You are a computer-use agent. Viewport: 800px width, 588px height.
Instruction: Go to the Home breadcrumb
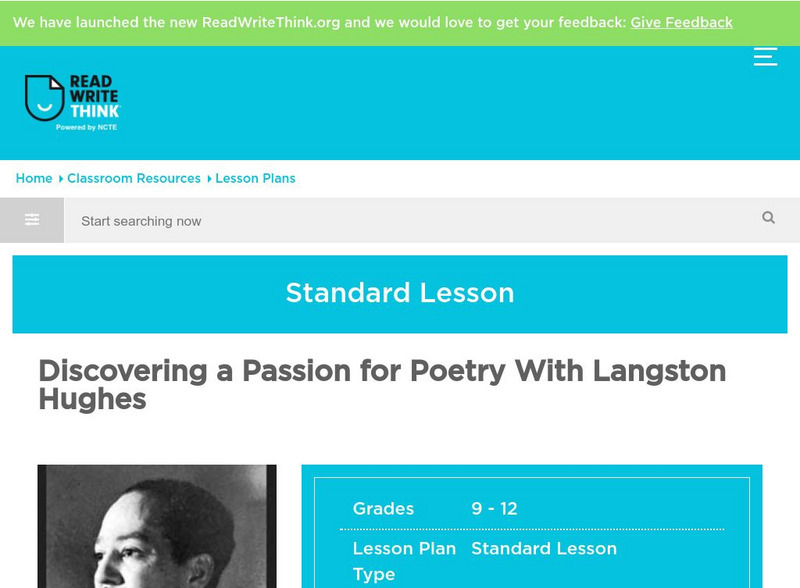tap(34, 178)
